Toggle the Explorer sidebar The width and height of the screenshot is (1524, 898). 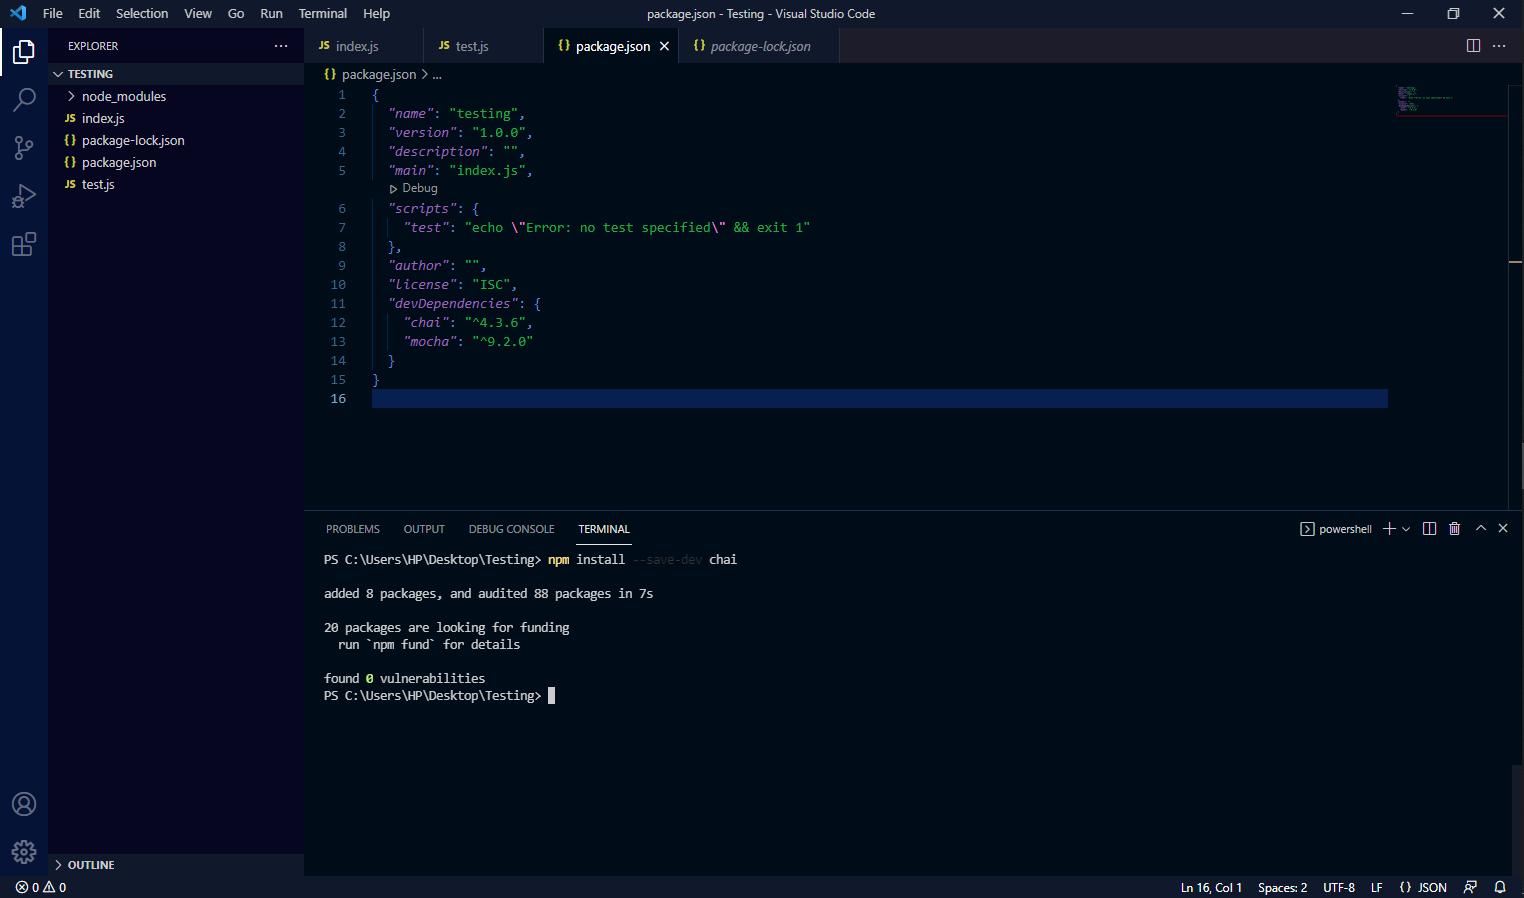tap(24, 51)
